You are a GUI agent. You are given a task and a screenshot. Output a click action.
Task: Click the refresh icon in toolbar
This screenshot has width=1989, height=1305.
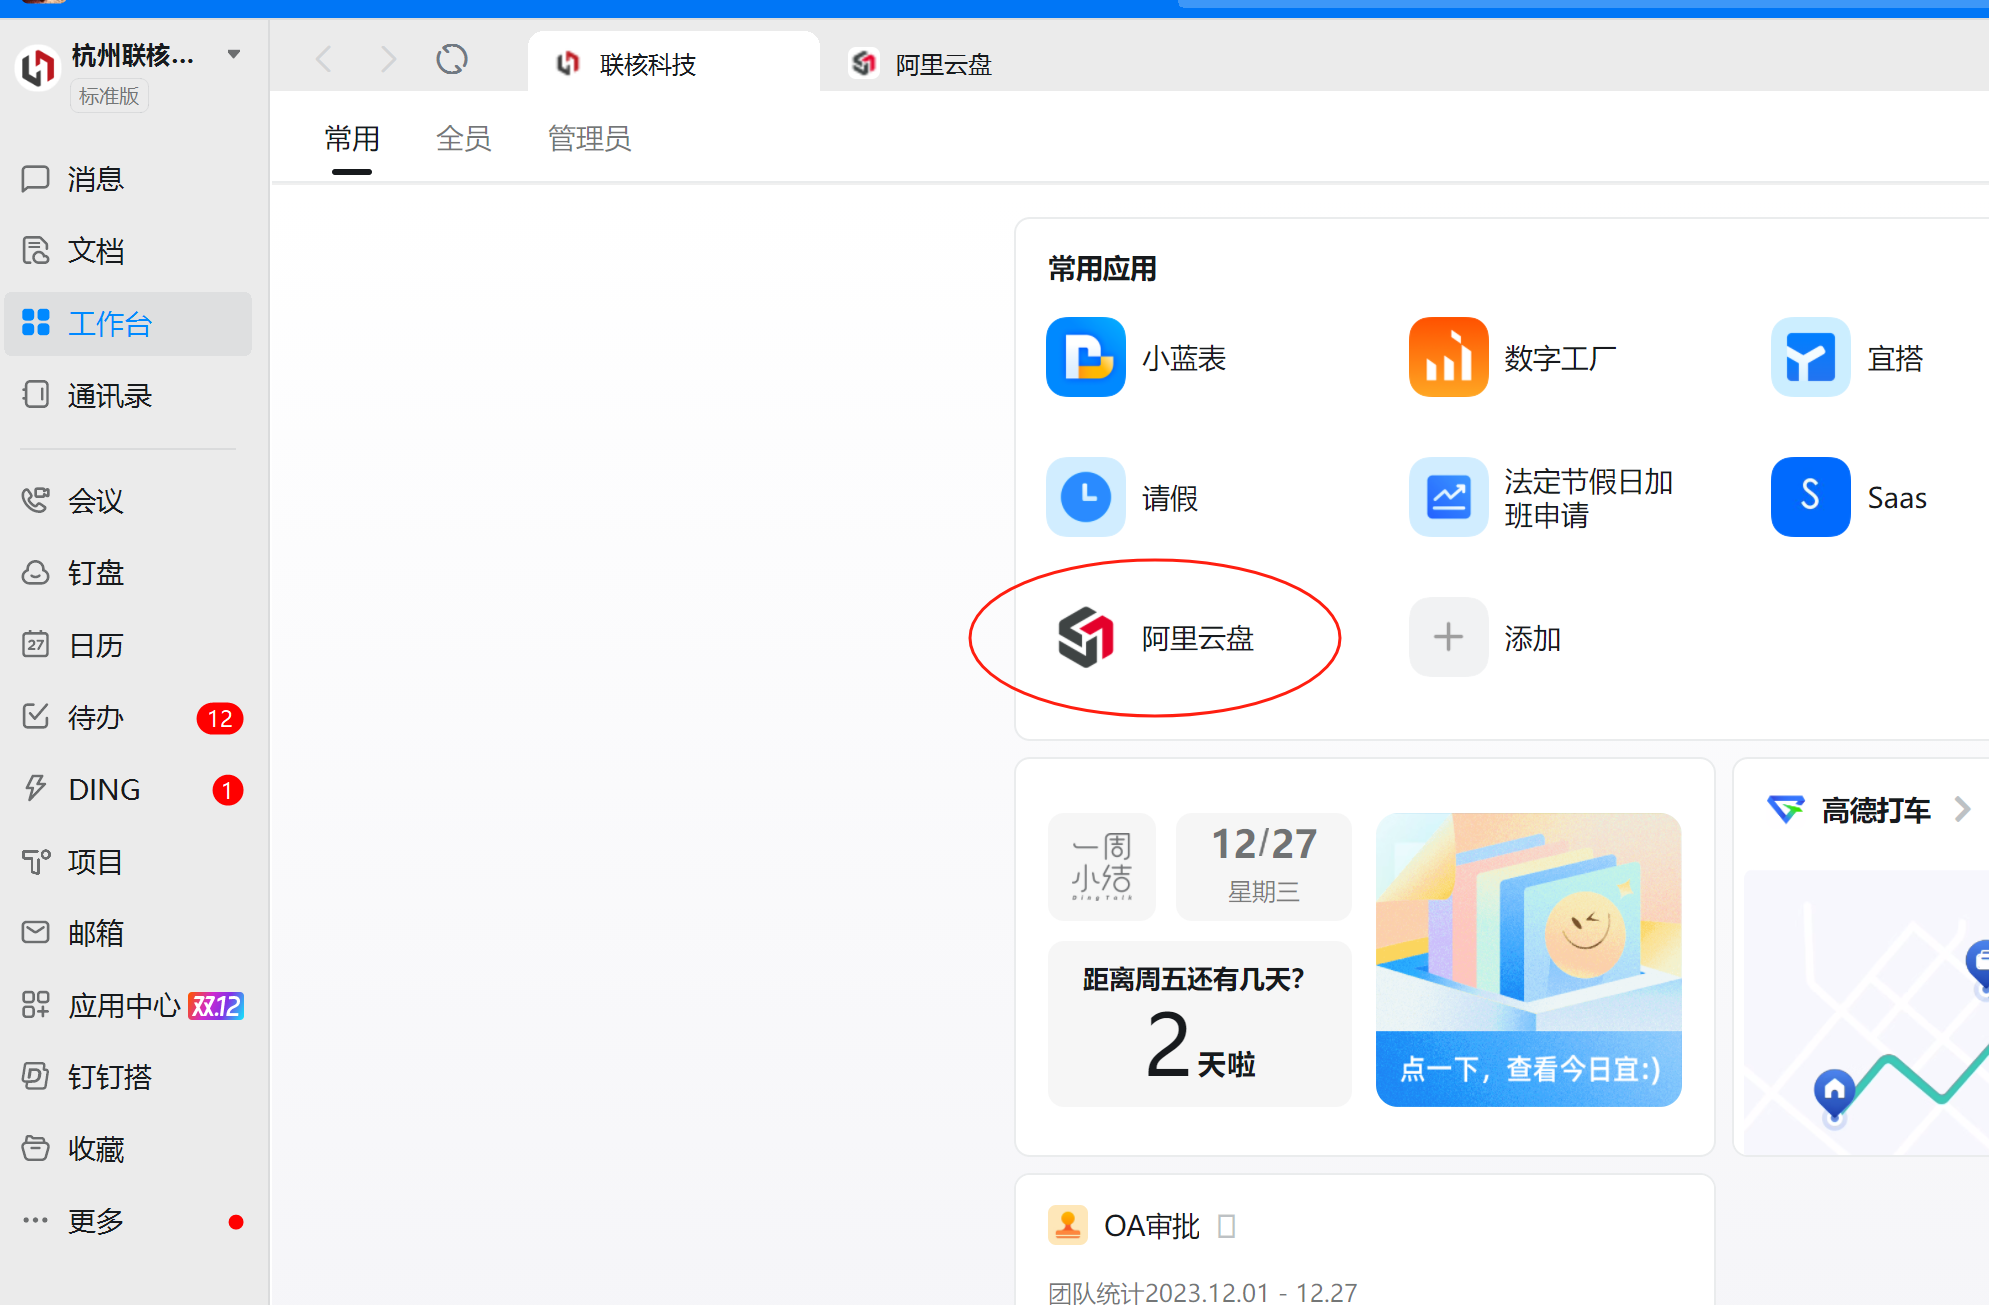click(x=452, y=60)
